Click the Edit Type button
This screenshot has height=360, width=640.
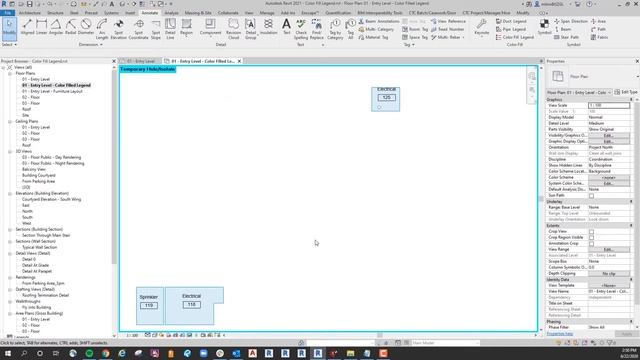coord(626,92)
